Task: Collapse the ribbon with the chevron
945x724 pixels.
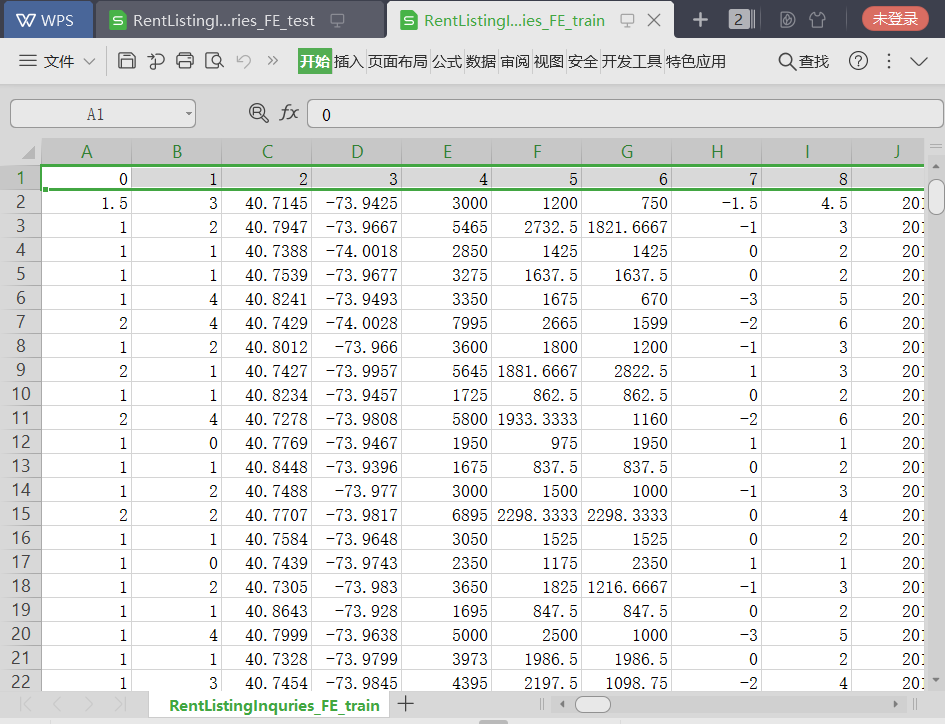Action: point(918,61)
